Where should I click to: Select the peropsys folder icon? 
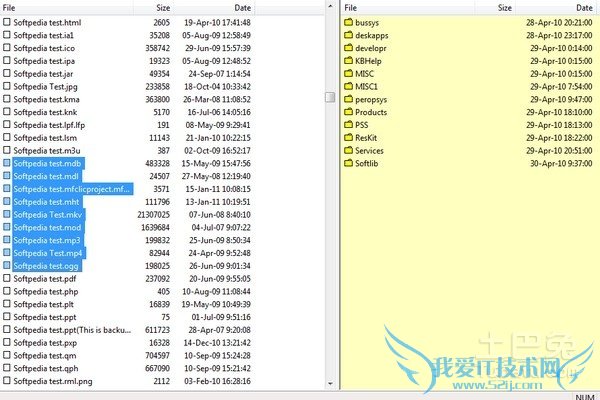pyautogui.click(x=348, y=99)
